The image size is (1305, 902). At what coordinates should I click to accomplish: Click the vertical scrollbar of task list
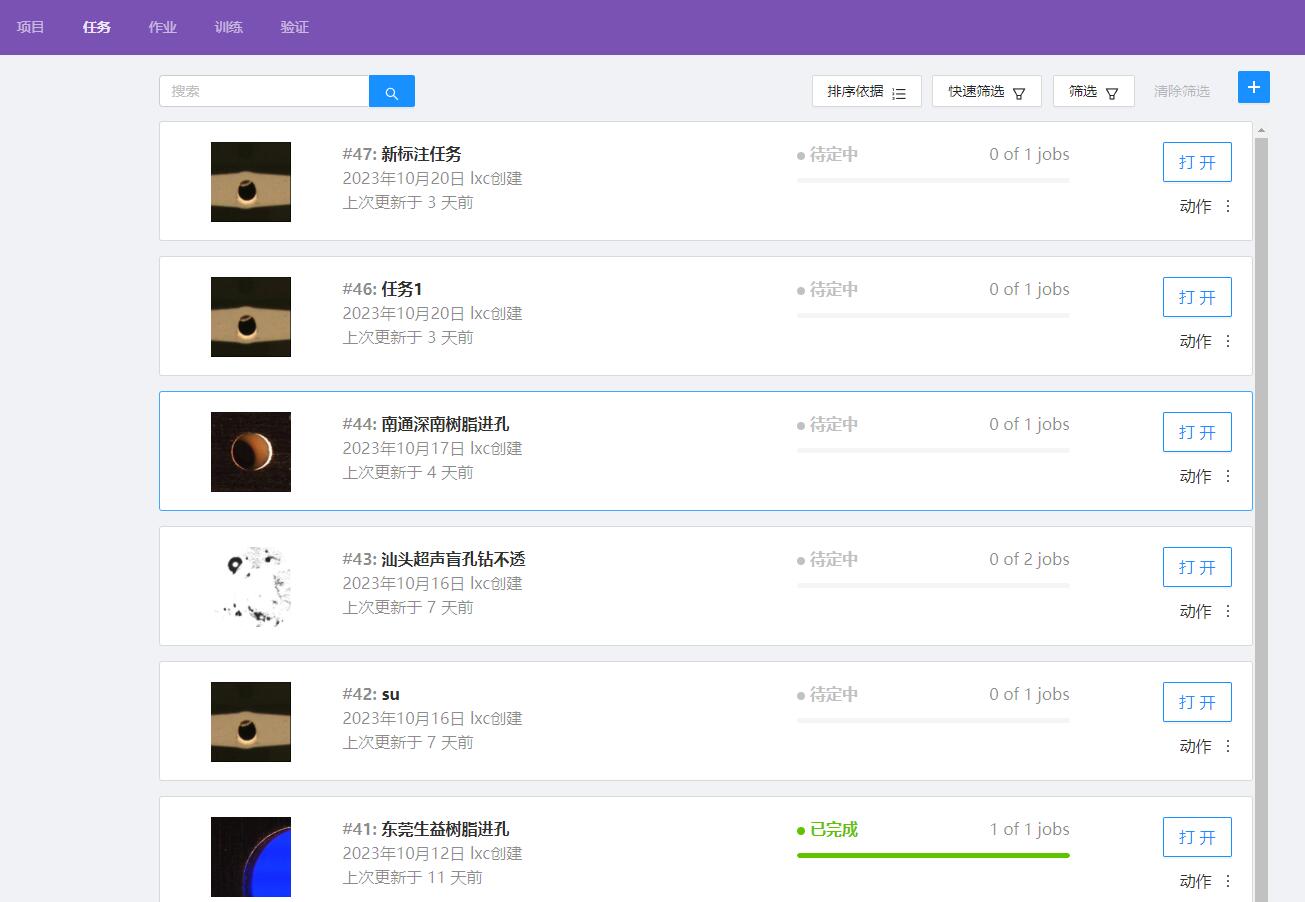tap(1261, 500)
